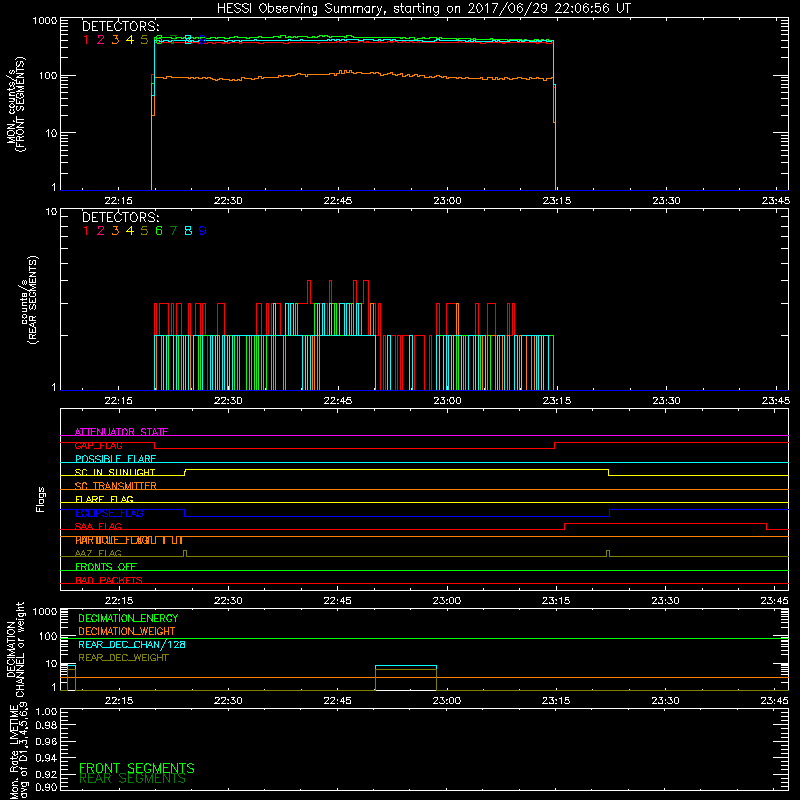Click the "POSSIBLE_FLARE" flag label
Viewport: 800px width, 800px height.
click(x=115, y=459)
